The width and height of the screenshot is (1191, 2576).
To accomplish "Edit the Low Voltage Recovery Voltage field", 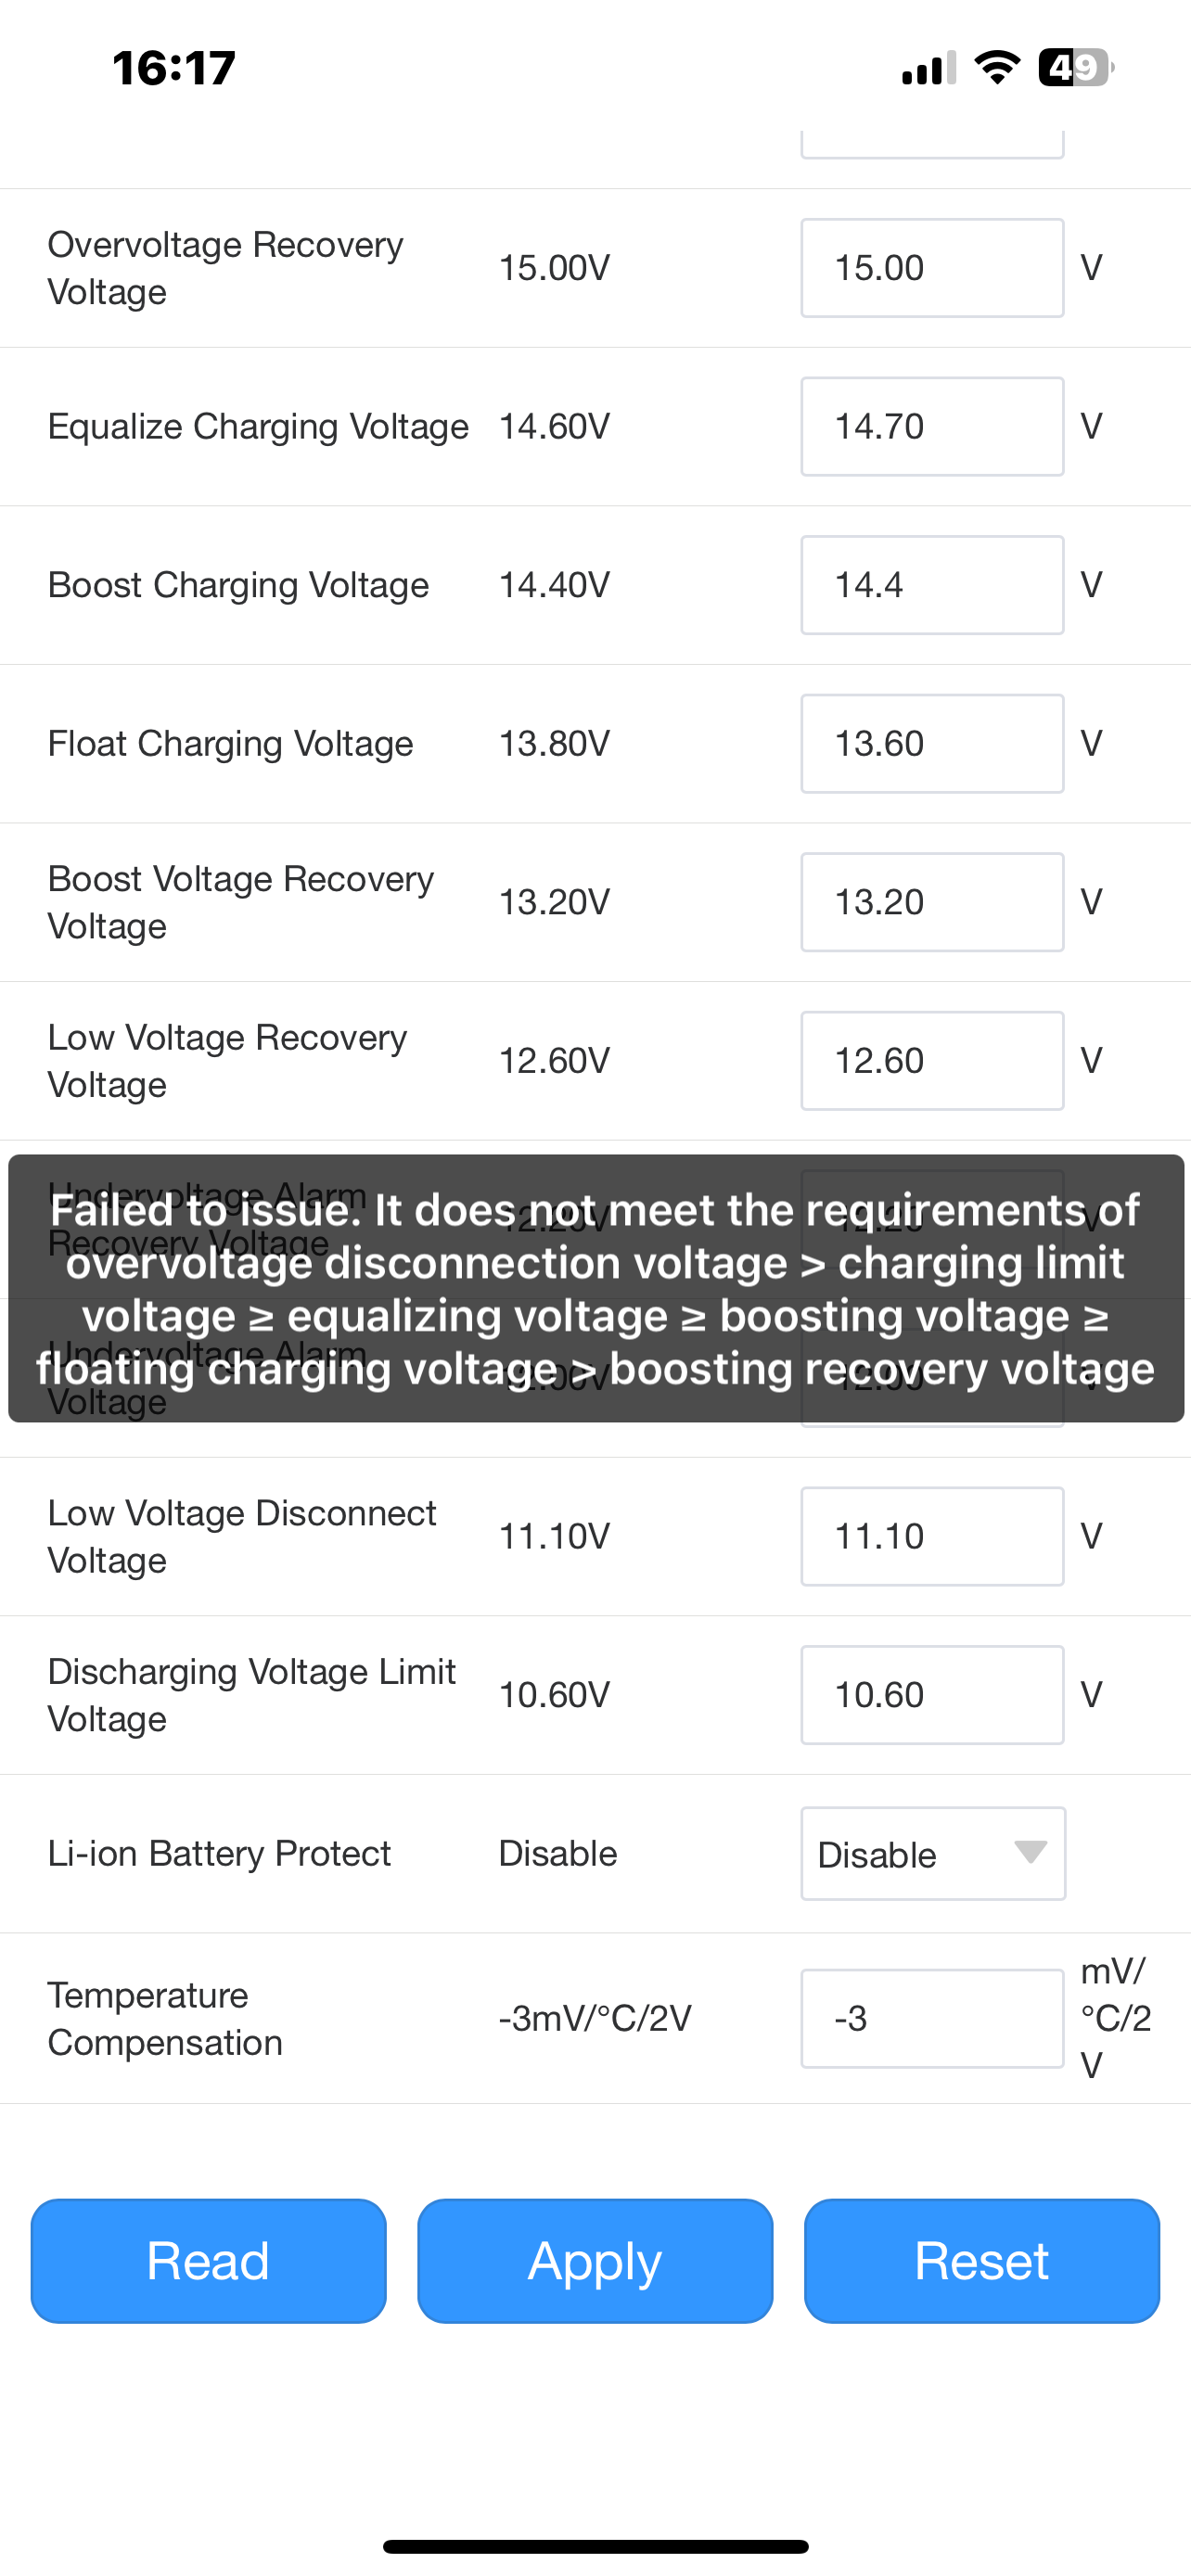I will click(x=931, y=1061).
